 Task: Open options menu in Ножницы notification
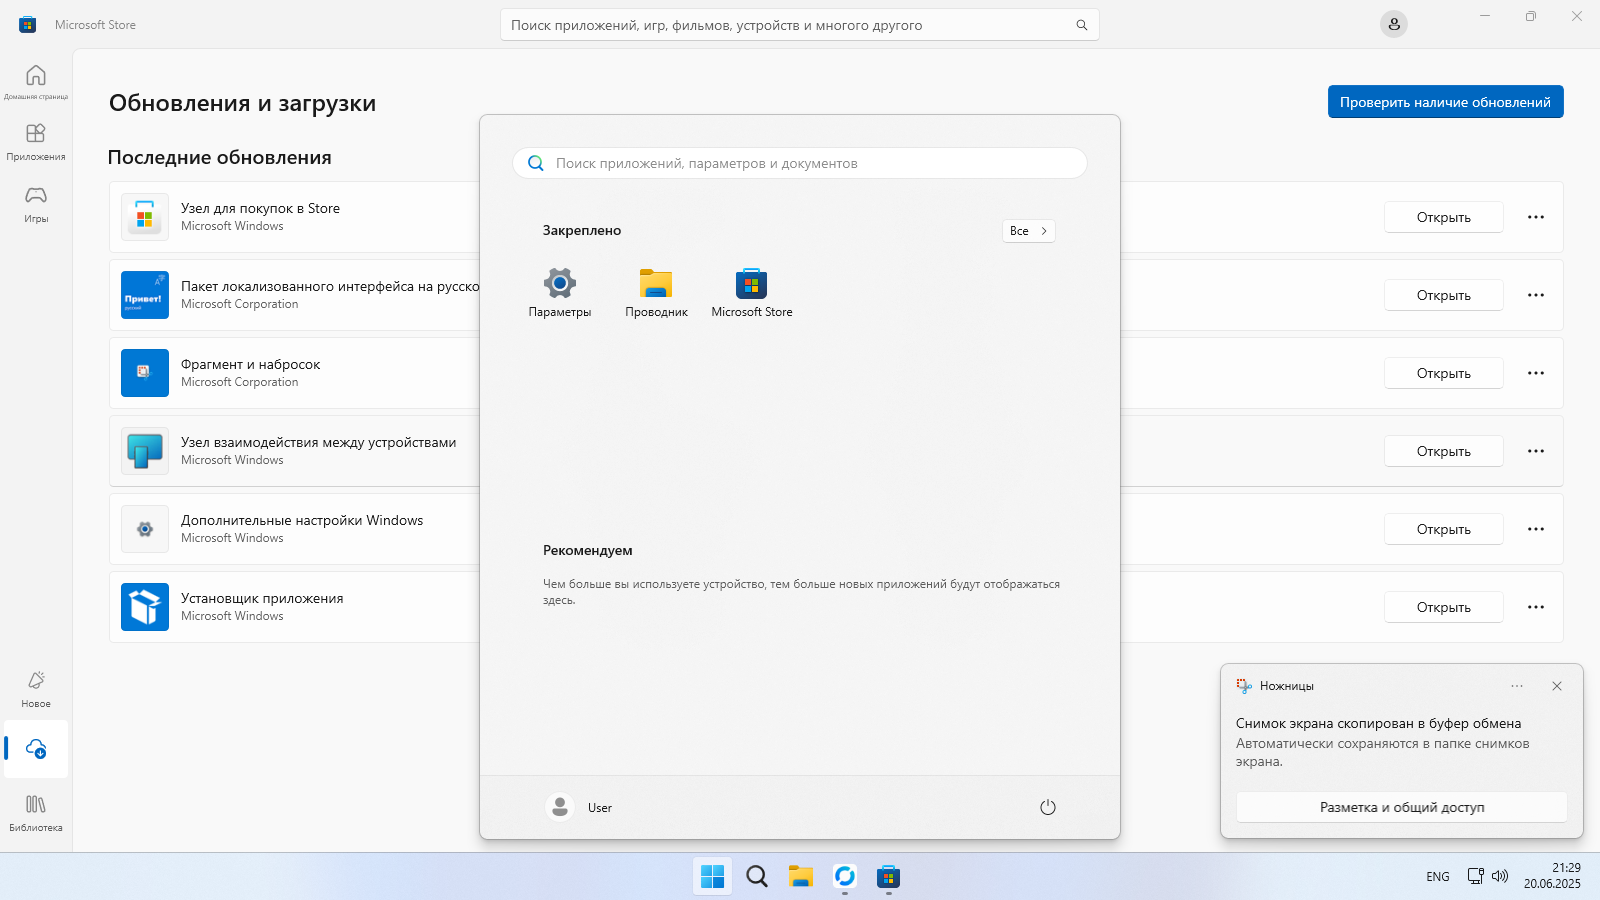(1517, 686)
